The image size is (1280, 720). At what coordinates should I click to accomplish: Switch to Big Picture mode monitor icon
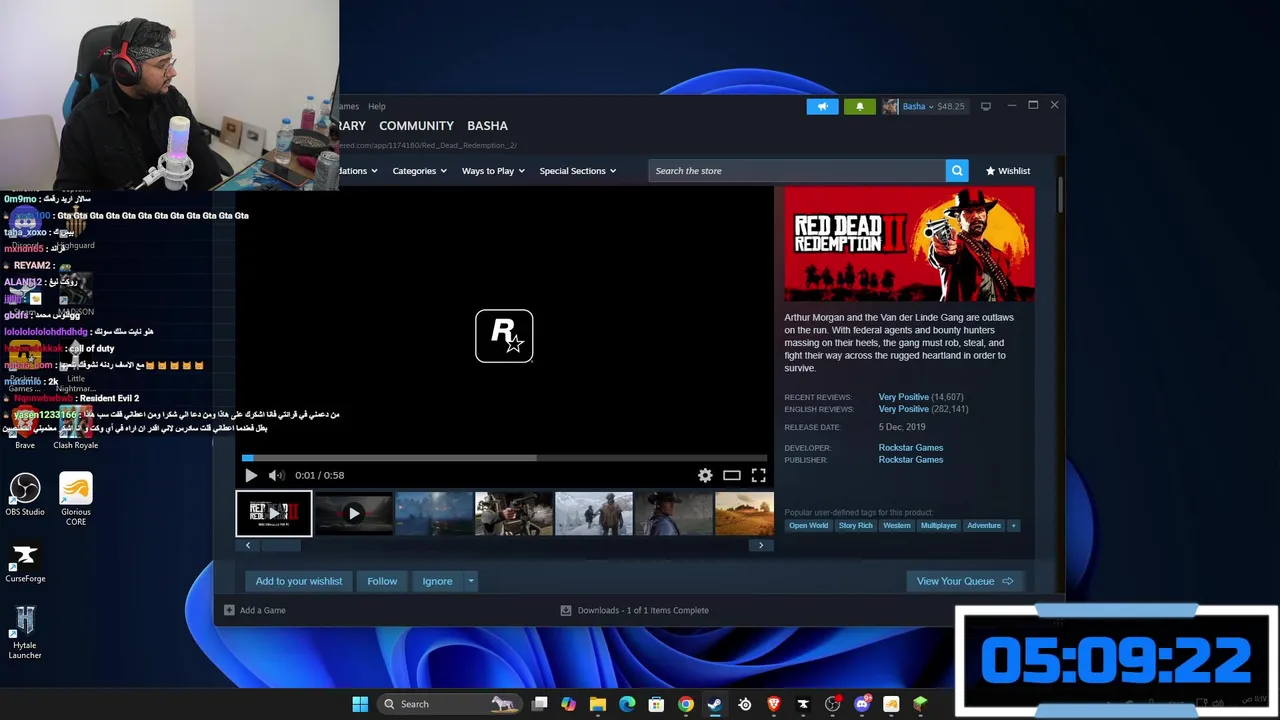click(985, 106)
